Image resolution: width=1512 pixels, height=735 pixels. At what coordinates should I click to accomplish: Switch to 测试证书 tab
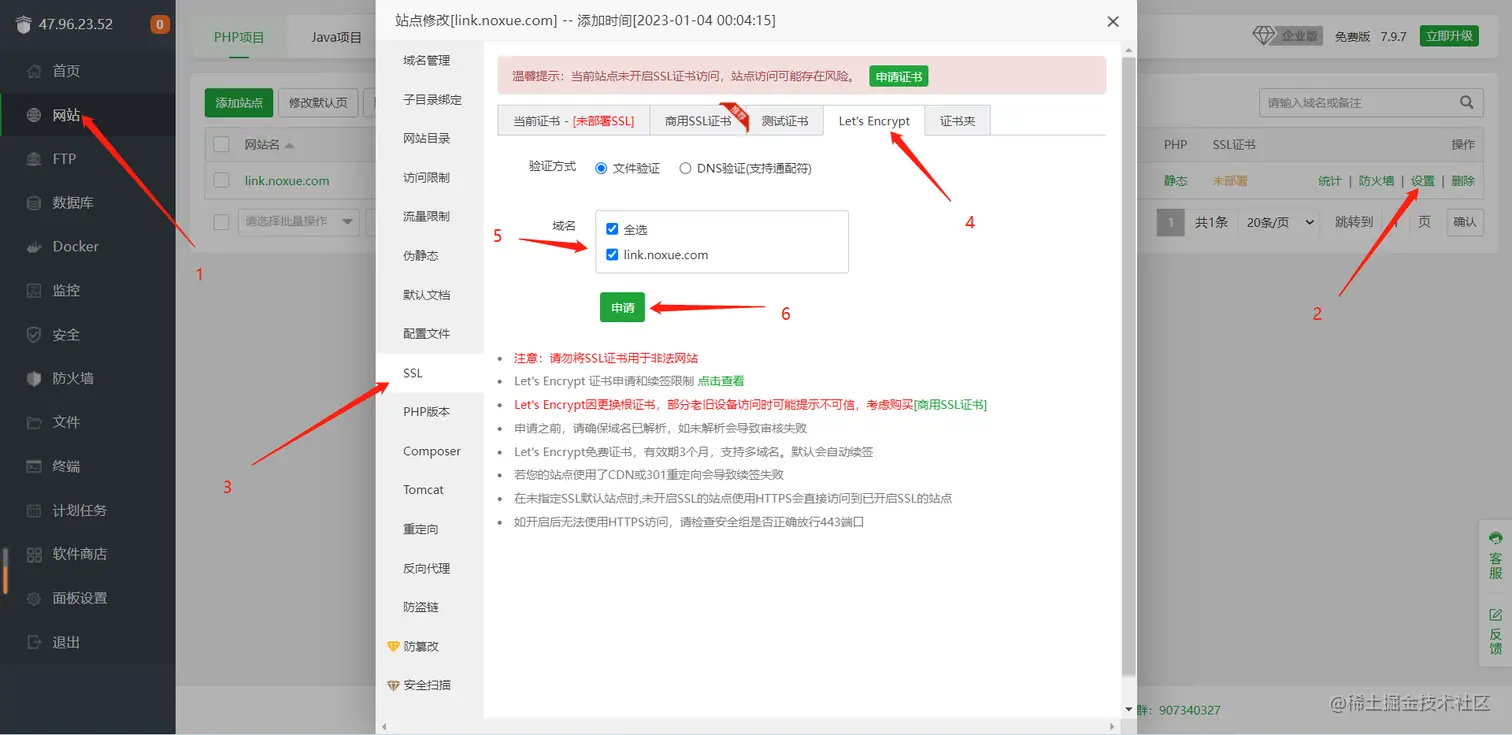click(785, 121)
